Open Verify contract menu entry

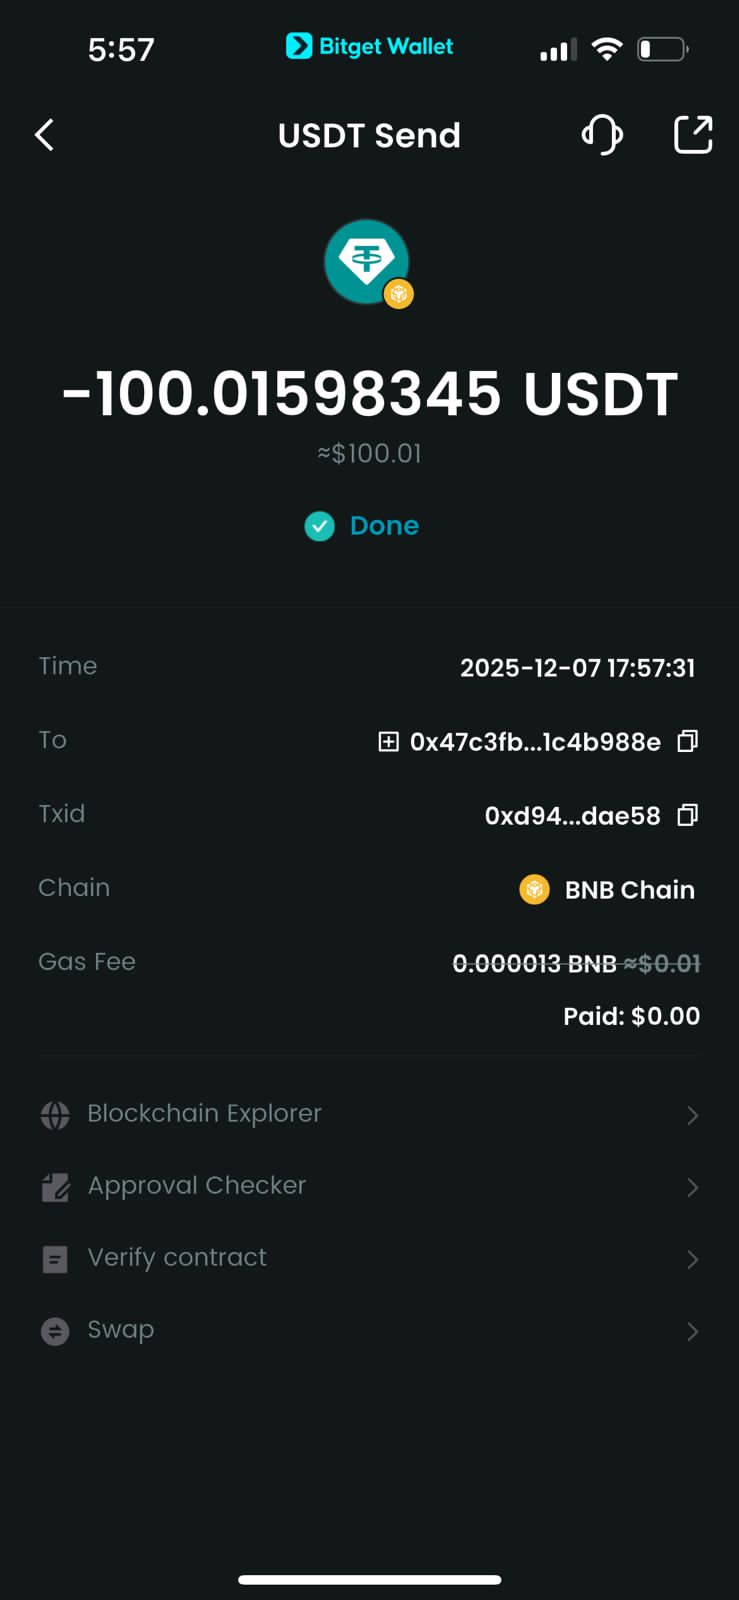point(177,1258)
